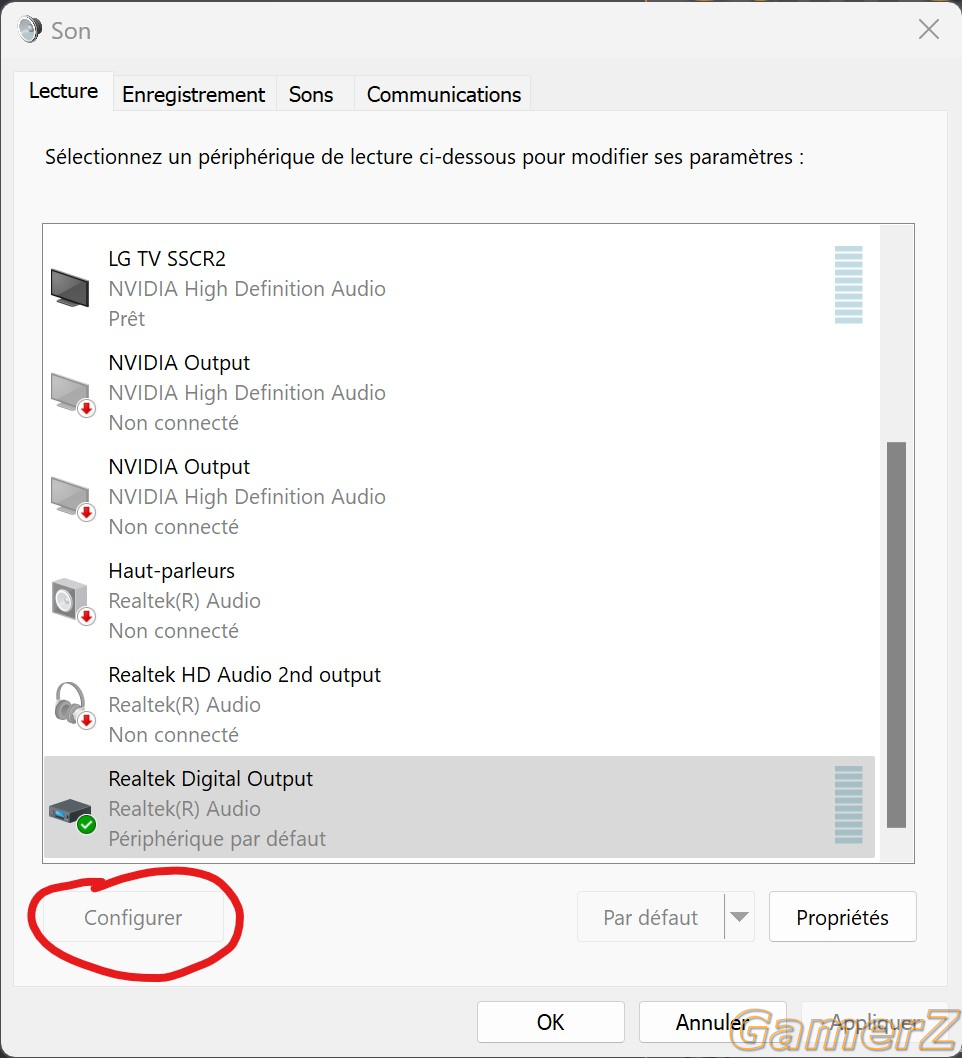Select Realtek HD Audio 2nd output name
The width and height of the screenshot is (962, 1058).
[x=245, y=675]
